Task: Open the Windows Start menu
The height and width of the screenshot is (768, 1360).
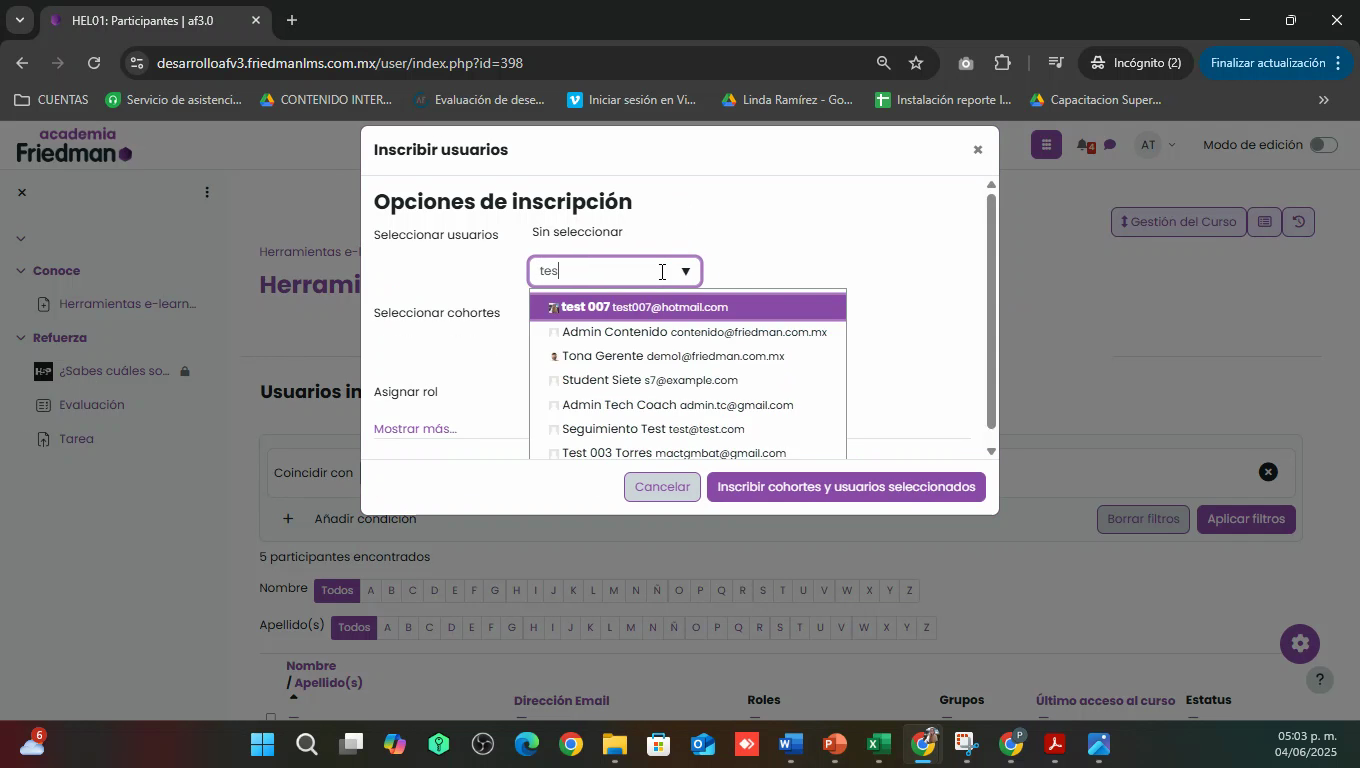Action: click(x=262, y=745)
